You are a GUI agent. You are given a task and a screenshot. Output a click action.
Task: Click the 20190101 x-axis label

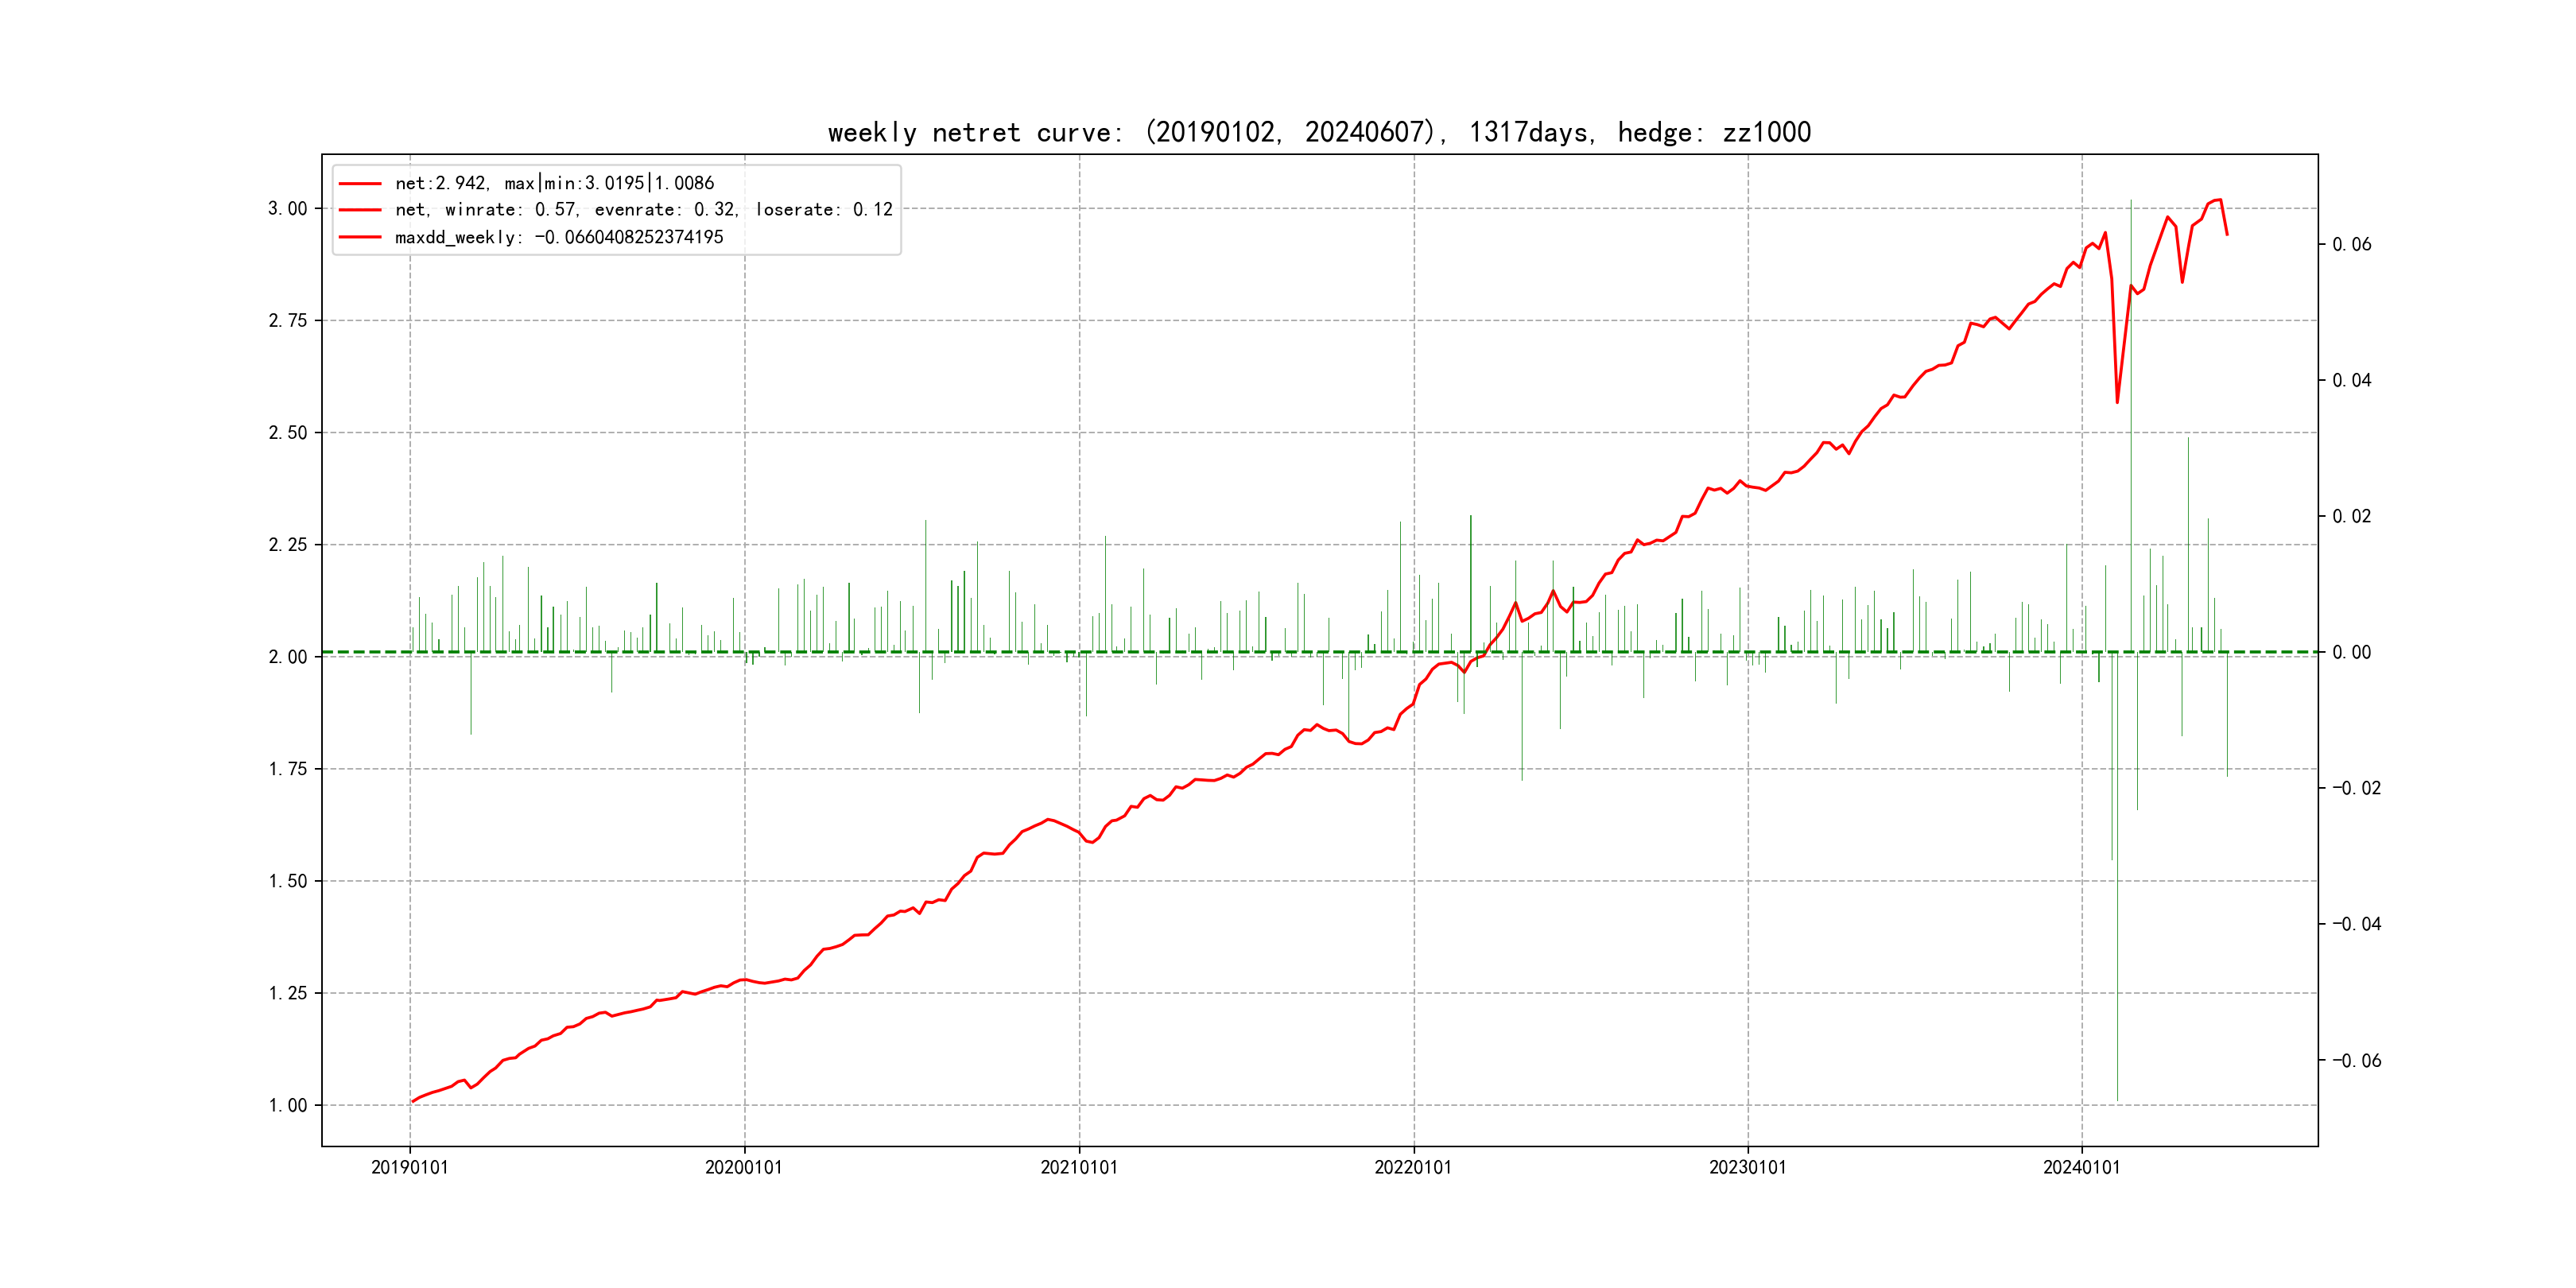tap(410, 1168)
